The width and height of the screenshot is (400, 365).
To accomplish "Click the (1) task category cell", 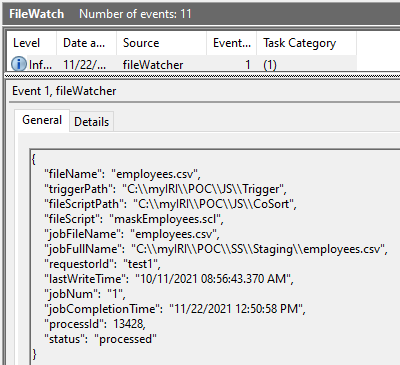I will click(270, 65).
